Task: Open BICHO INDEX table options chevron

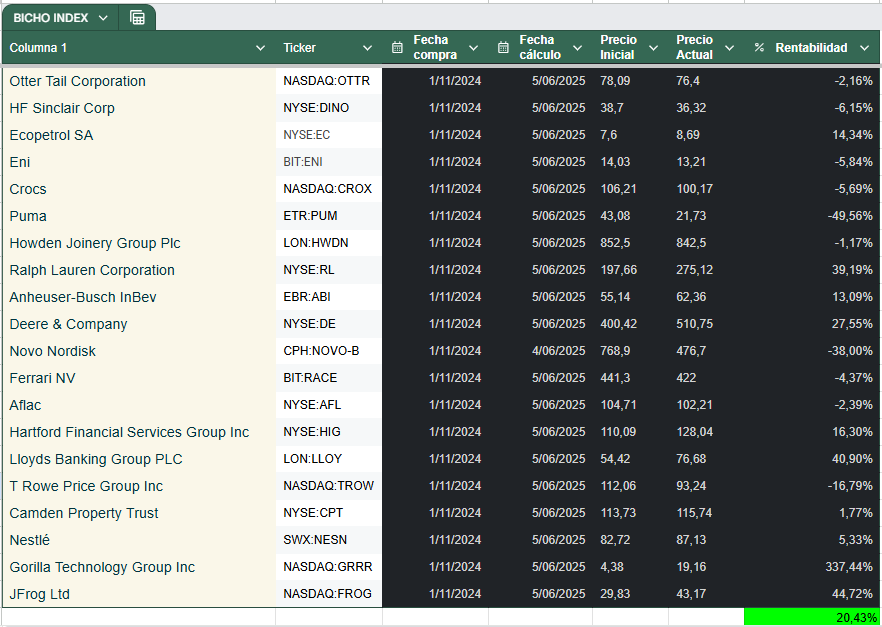Action: [103, 18]
